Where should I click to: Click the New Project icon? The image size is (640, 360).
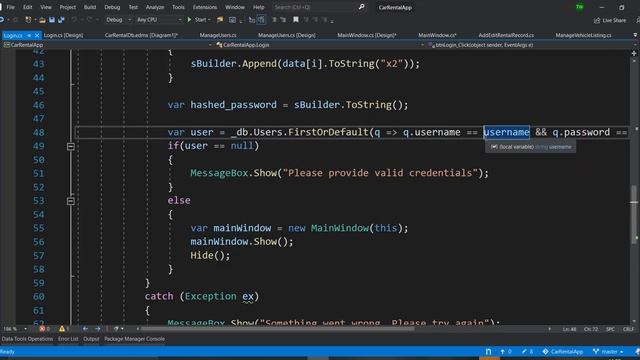[28, 20]
